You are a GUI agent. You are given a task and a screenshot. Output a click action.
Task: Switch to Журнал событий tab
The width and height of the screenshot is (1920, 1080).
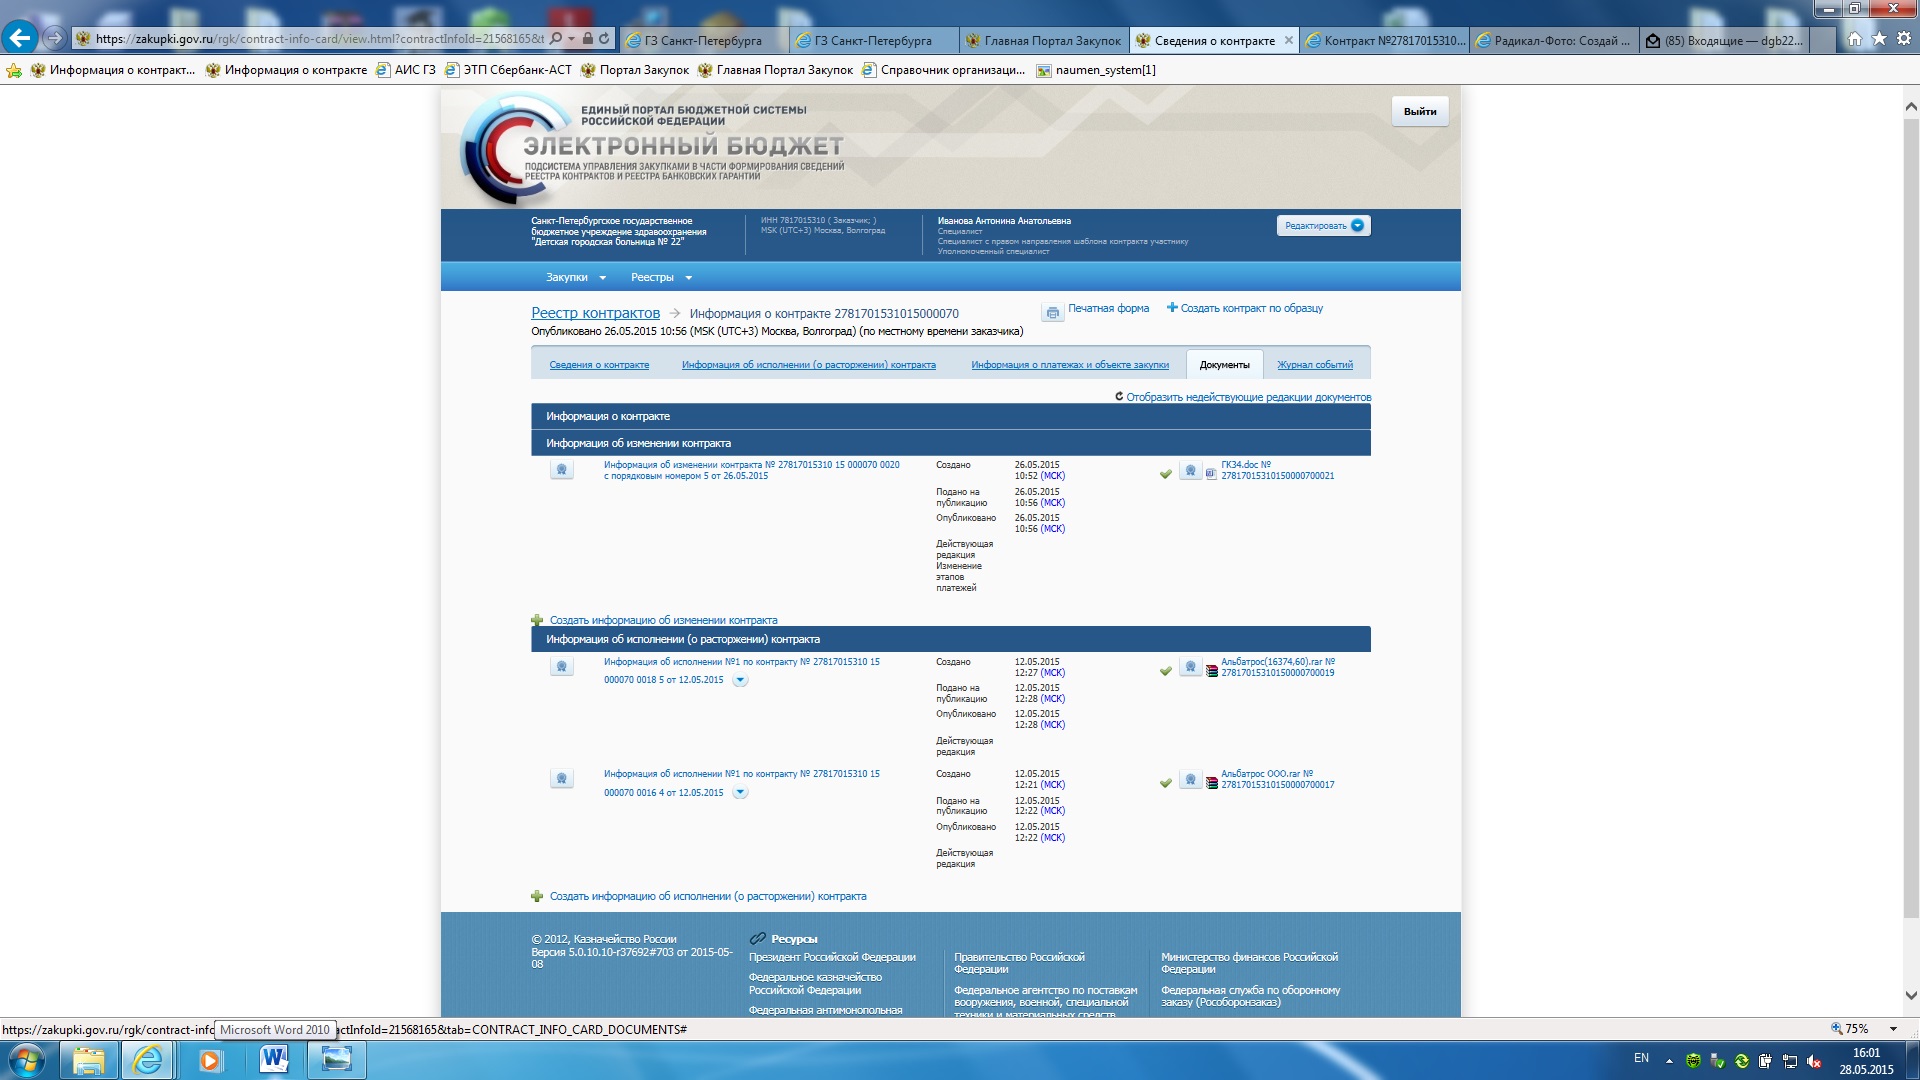click(1314, 365)
